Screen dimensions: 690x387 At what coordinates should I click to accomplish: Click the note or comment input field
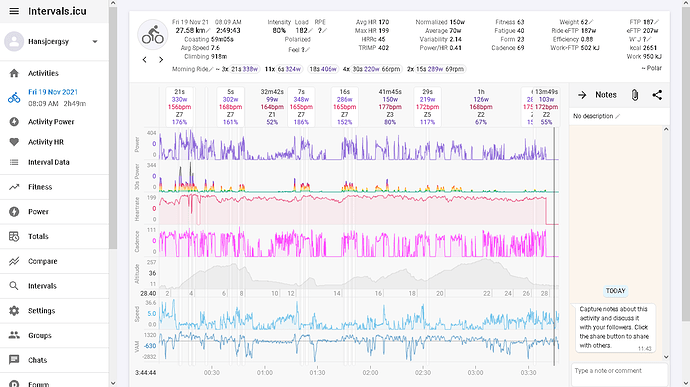click(x=620, y=374)
